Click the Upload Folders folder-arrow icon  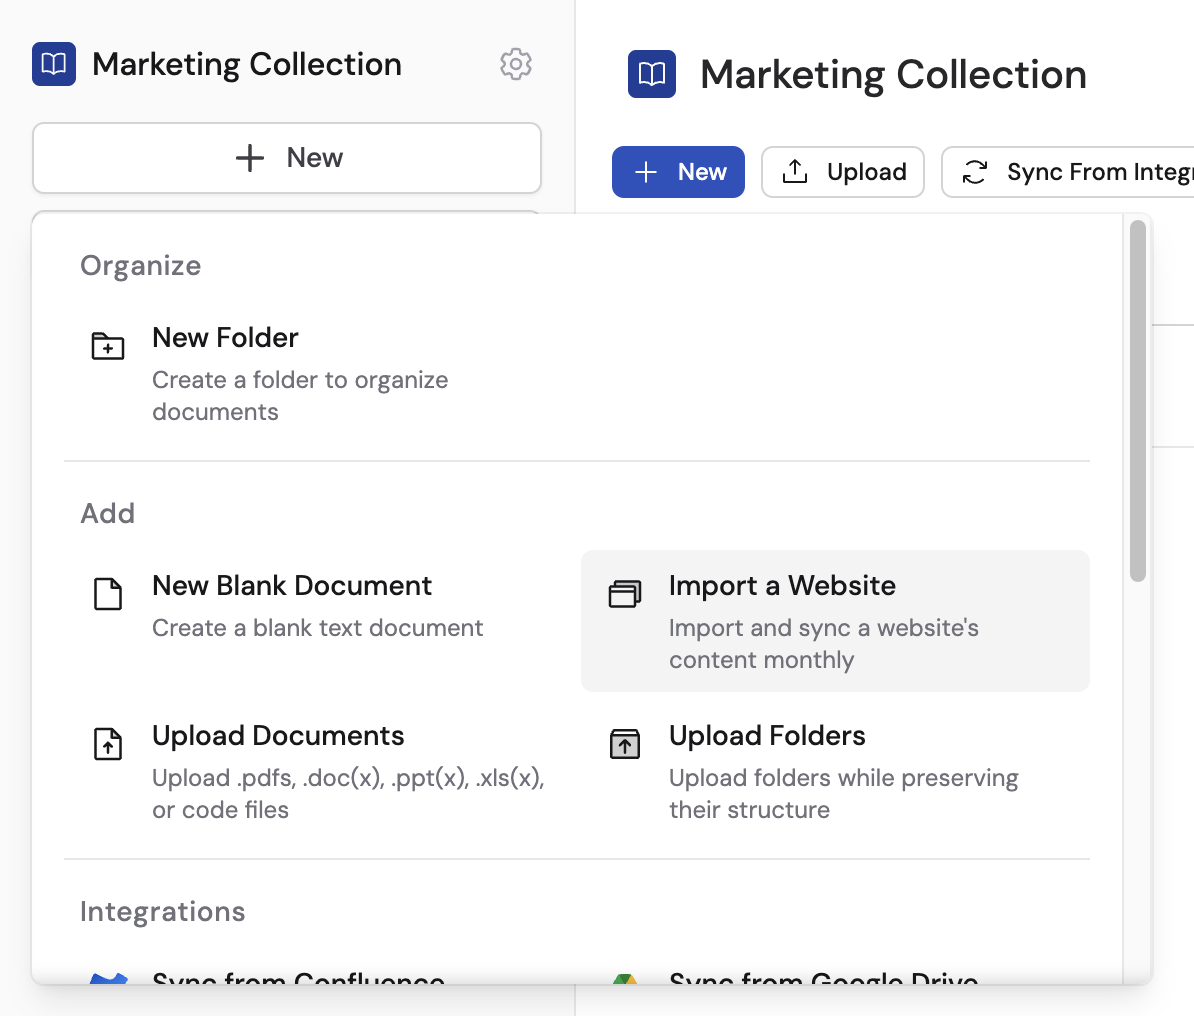tap(625, 743)
